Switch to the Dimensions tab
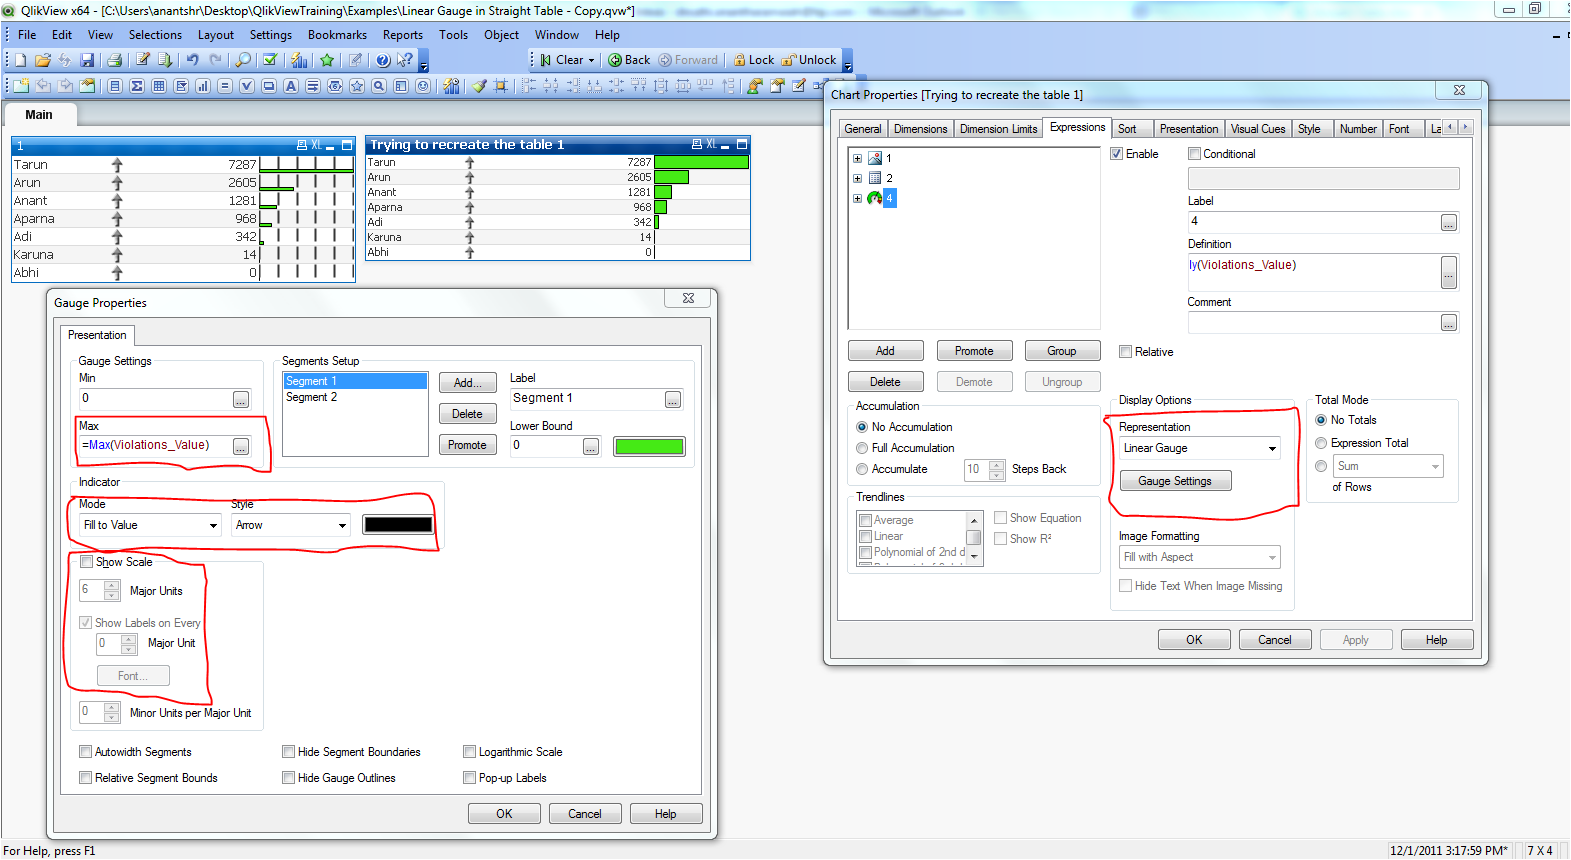The image size is (1571, 860). (920, 129)
